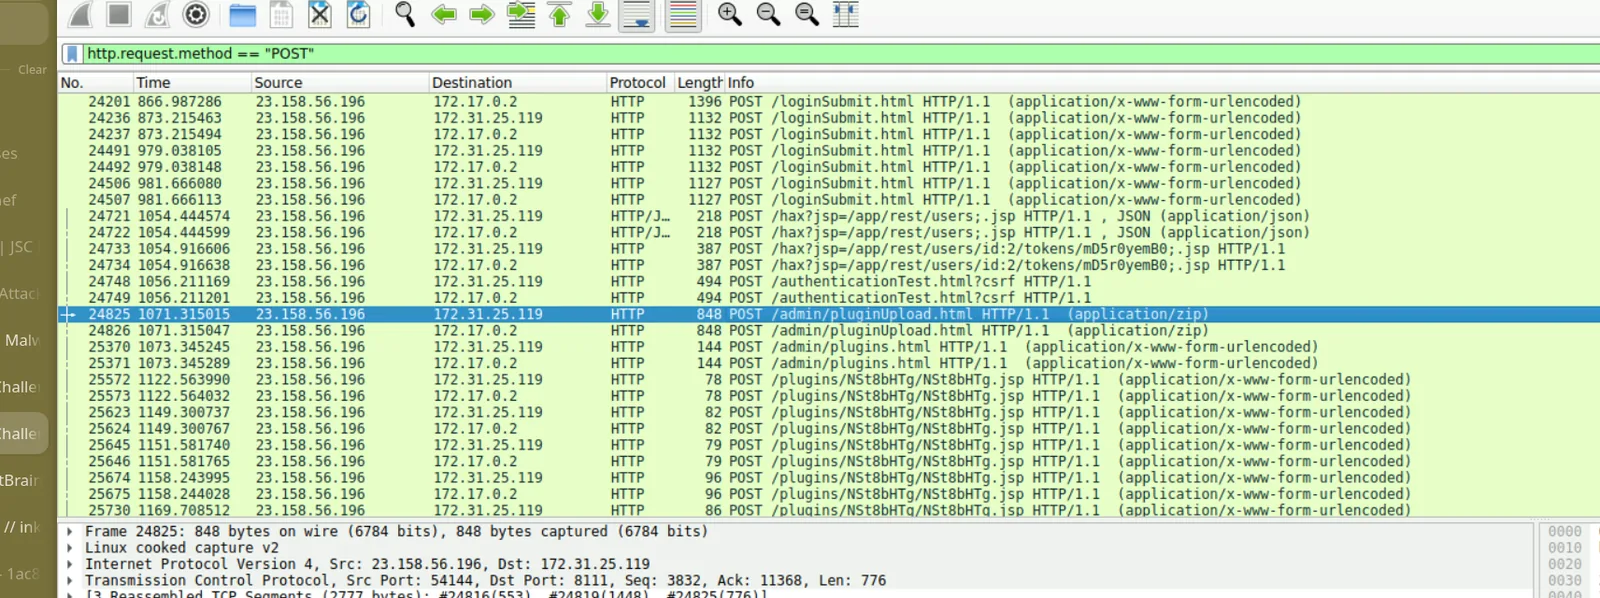Image resolution: width=1600 pixels, height=598 pixels.
Task: Sort by the Destination column header
Action: [517, 83]
